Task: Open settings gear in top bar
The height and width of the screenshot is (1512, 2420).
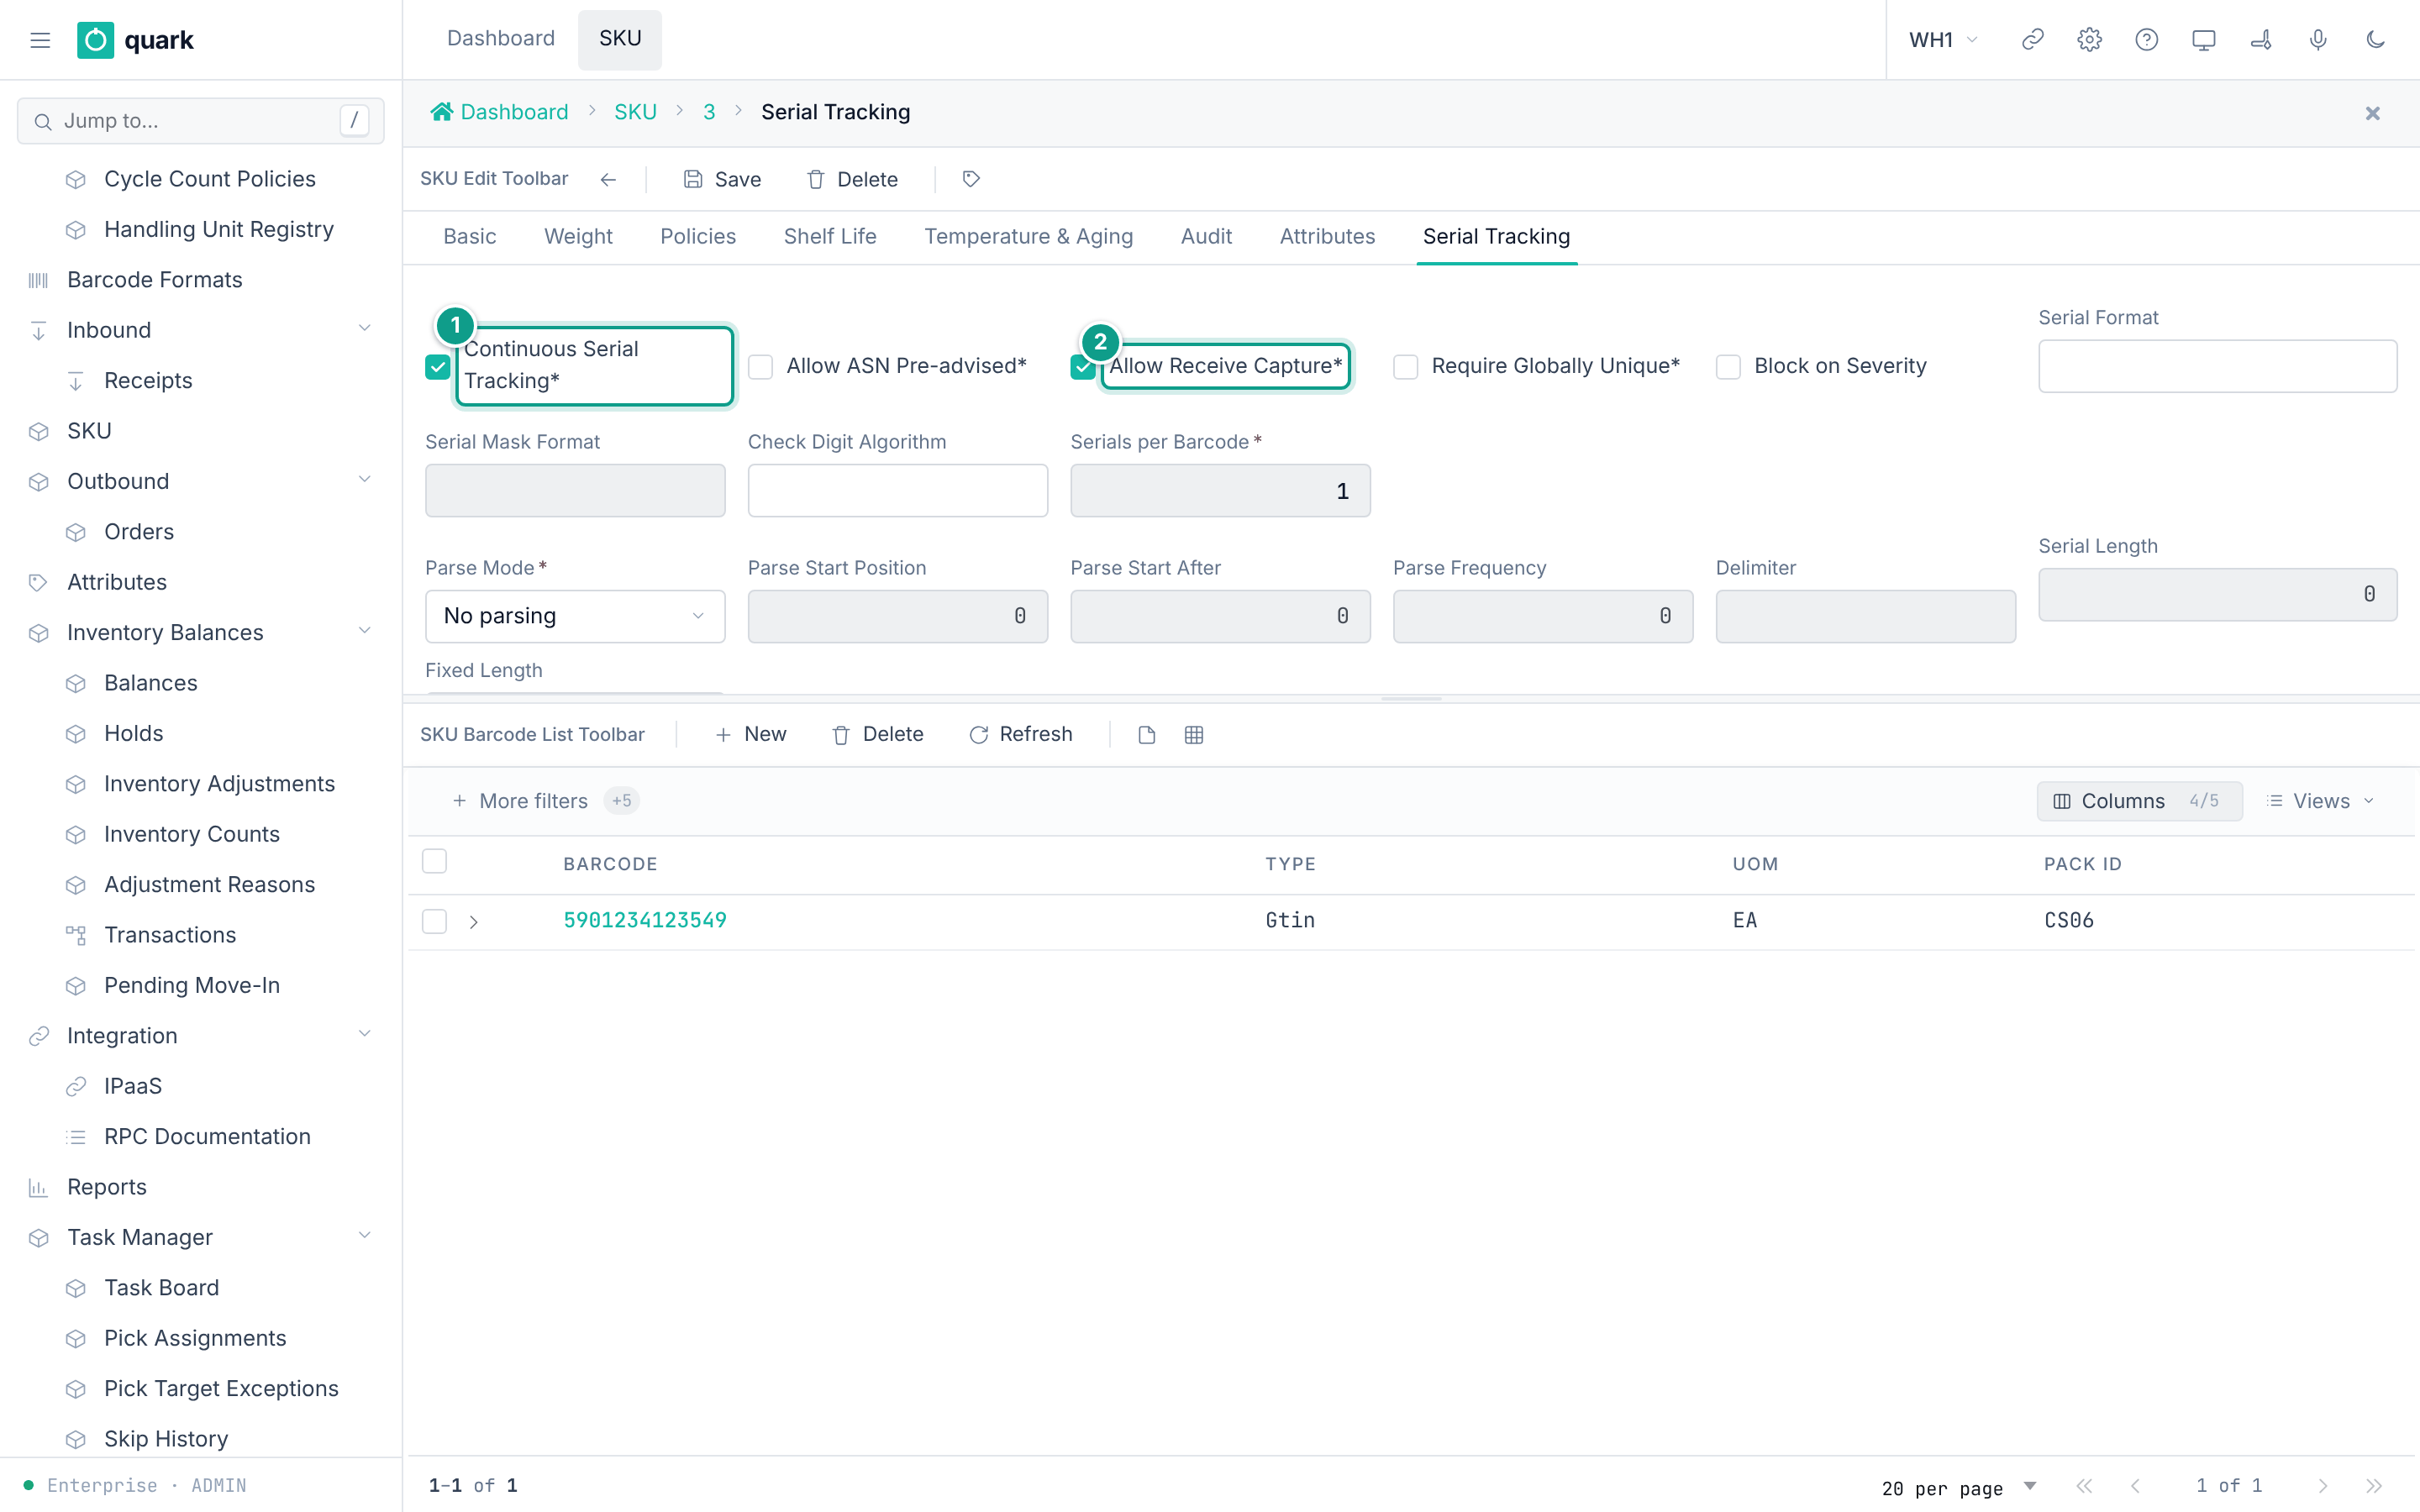Action: click(2089, 40)
